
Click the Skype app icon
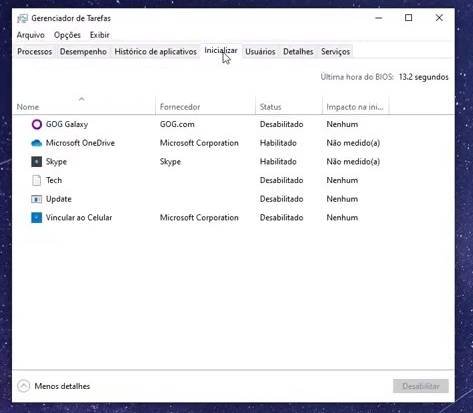tap(37, 162)
